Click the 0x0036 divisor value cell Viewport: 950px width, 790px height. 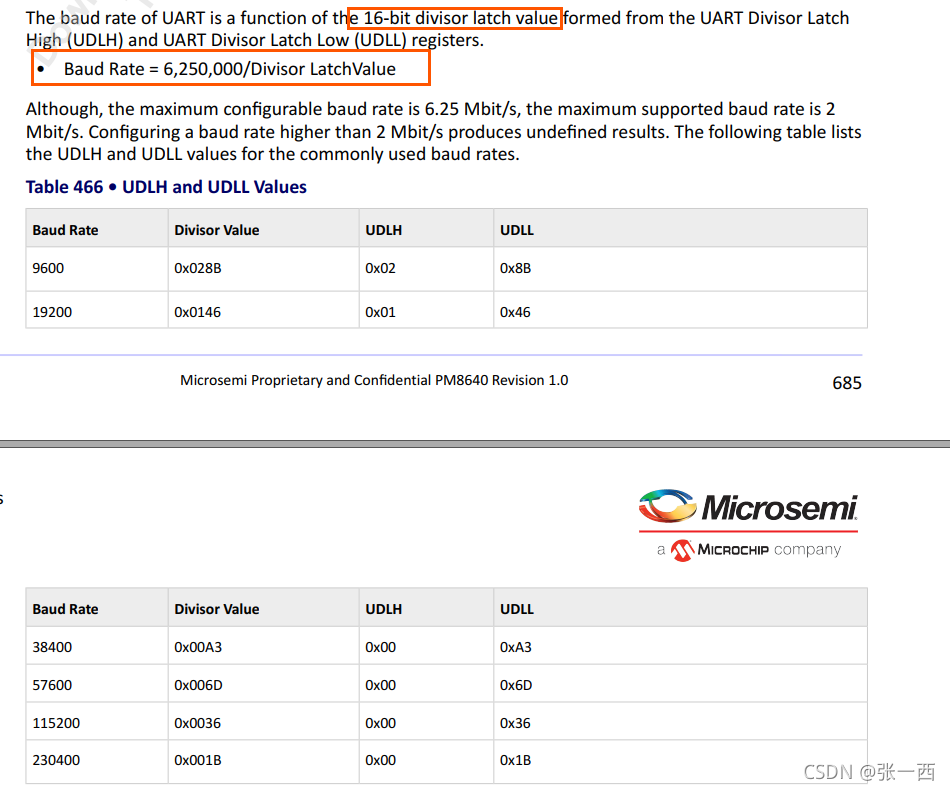[264, 723]
